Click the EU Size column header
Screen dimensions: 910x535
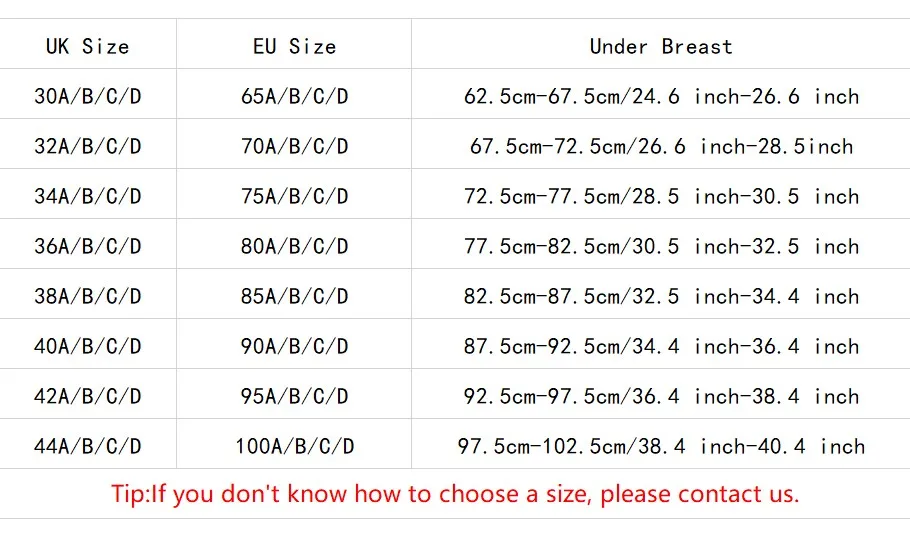(294, 46)
